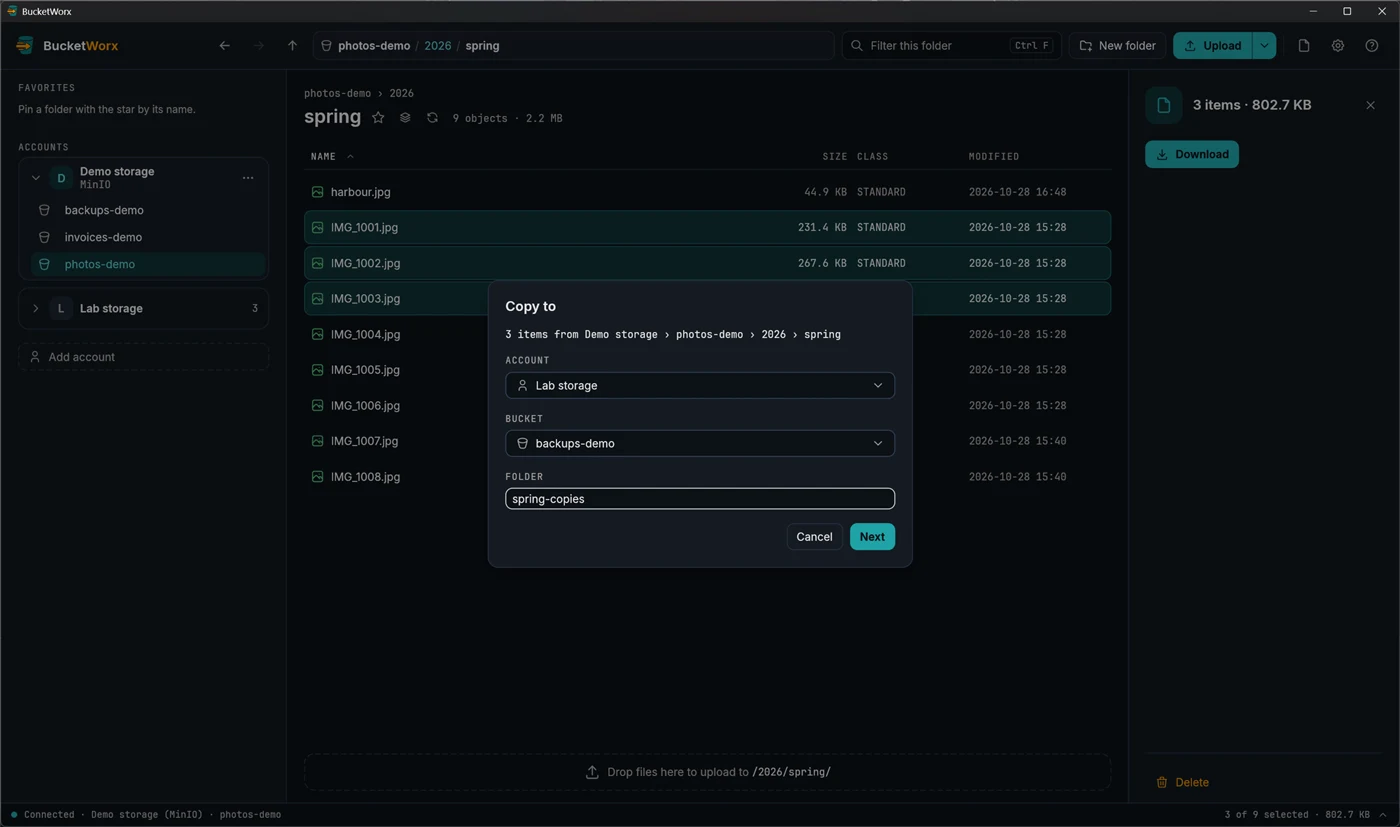Open the Bucket dropdown showing backups-demo

click(700, 444)
